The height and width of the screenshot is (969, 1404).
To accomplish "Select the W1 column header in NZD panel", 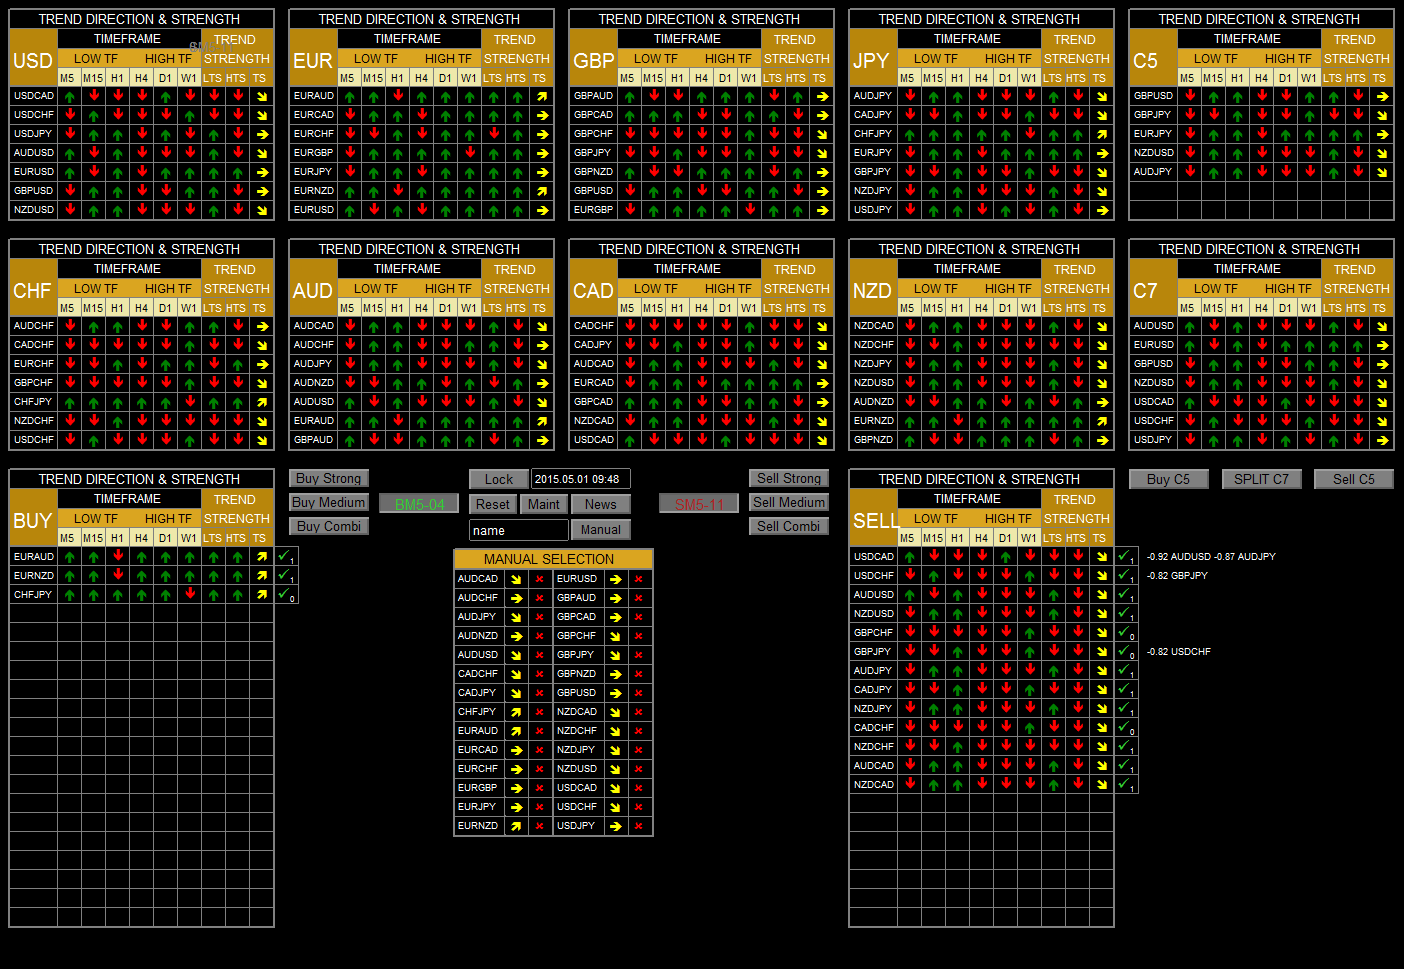I will click(x=1029, y=308).
